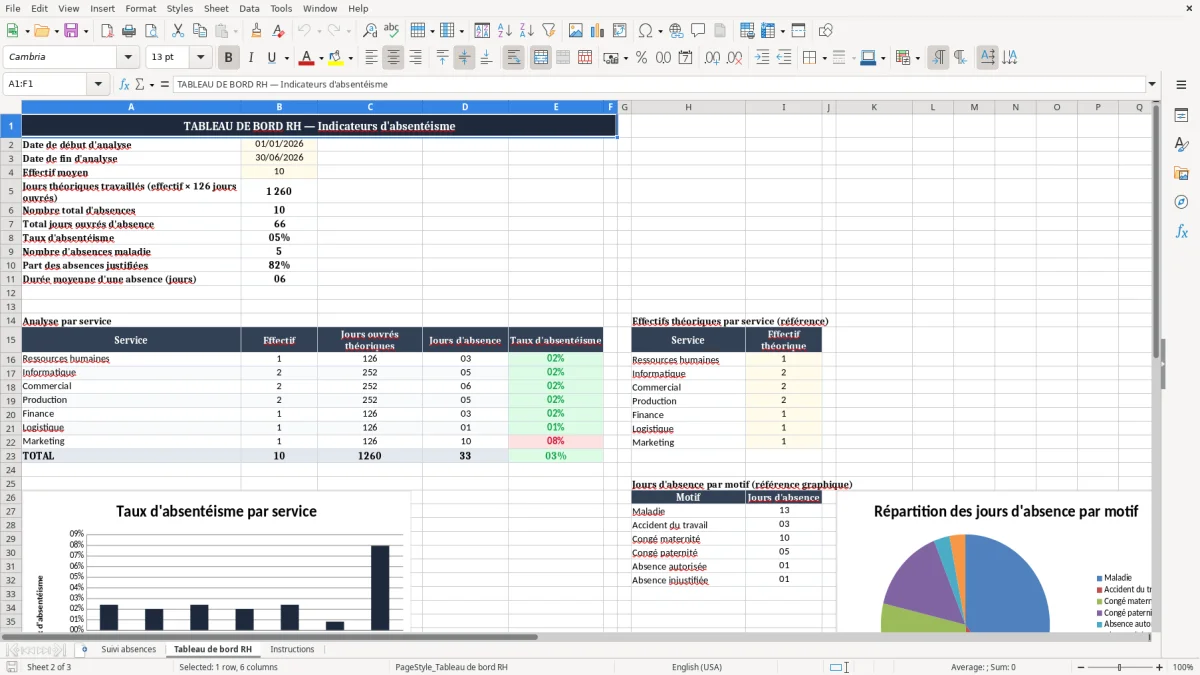Export directly as PDF
The height and width of the screenshot is (675, 1200).
pos(106,31)
